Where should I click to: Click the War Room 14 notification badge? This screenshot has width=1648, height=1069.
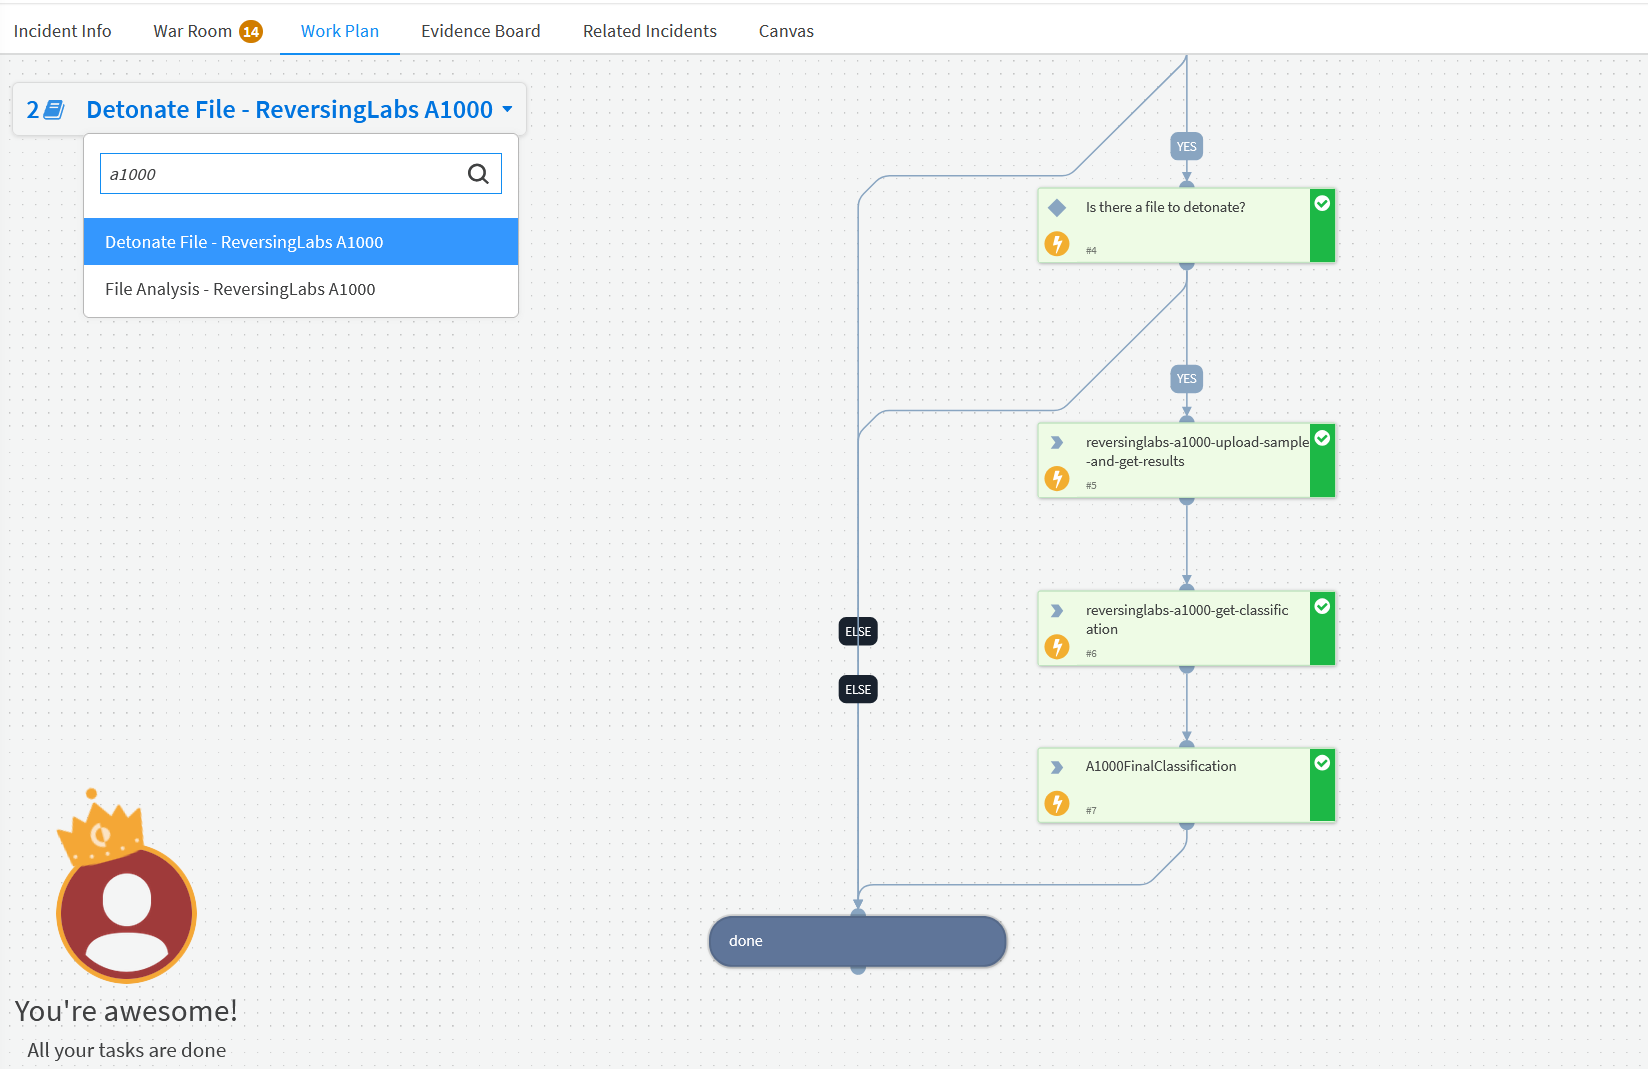tap(251, 32)
